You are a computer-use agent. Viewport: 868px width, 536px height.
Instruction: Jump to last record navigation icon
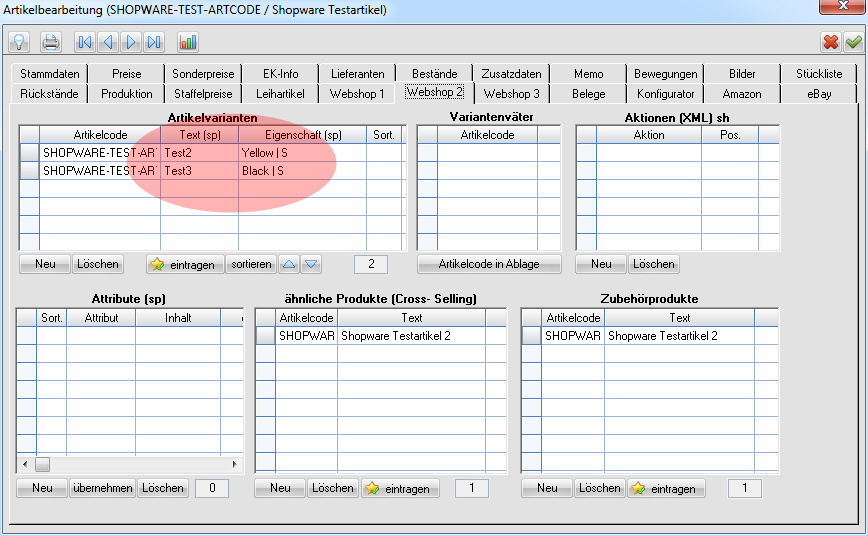click(154, 42)
